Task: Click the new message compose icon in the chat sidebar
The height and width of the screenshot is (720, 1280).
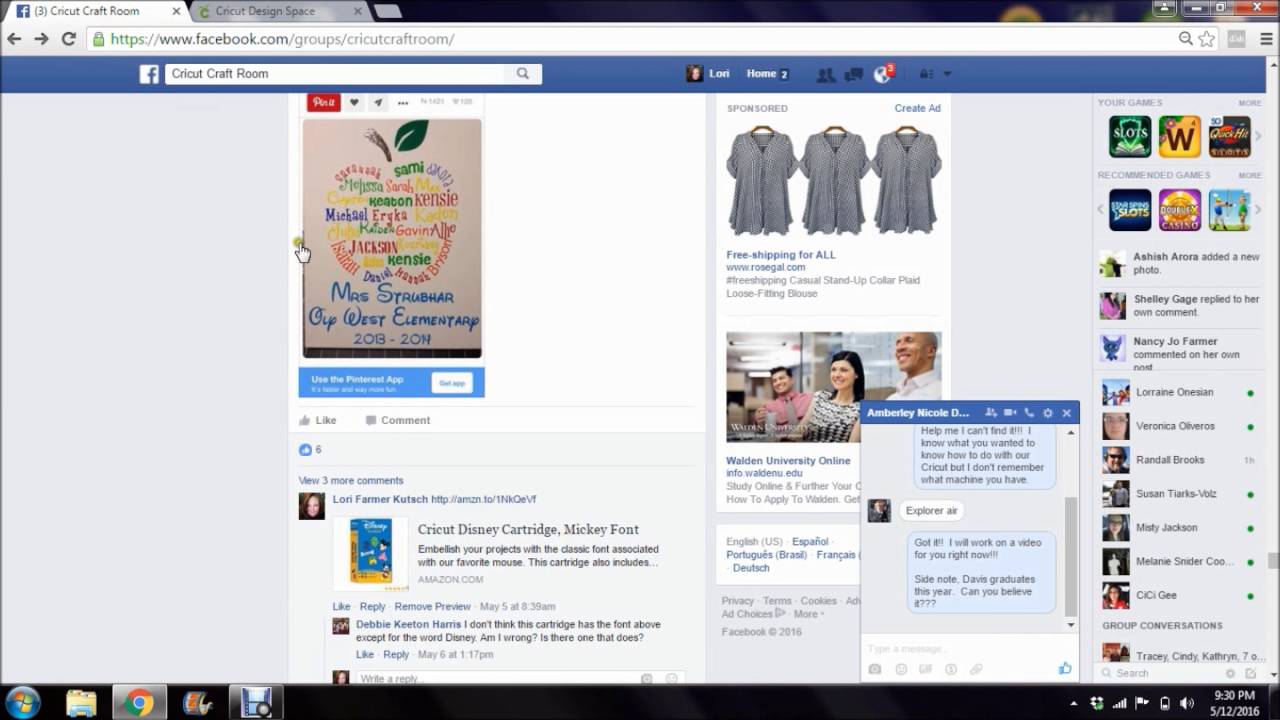Action: [x=1249, y=674]
